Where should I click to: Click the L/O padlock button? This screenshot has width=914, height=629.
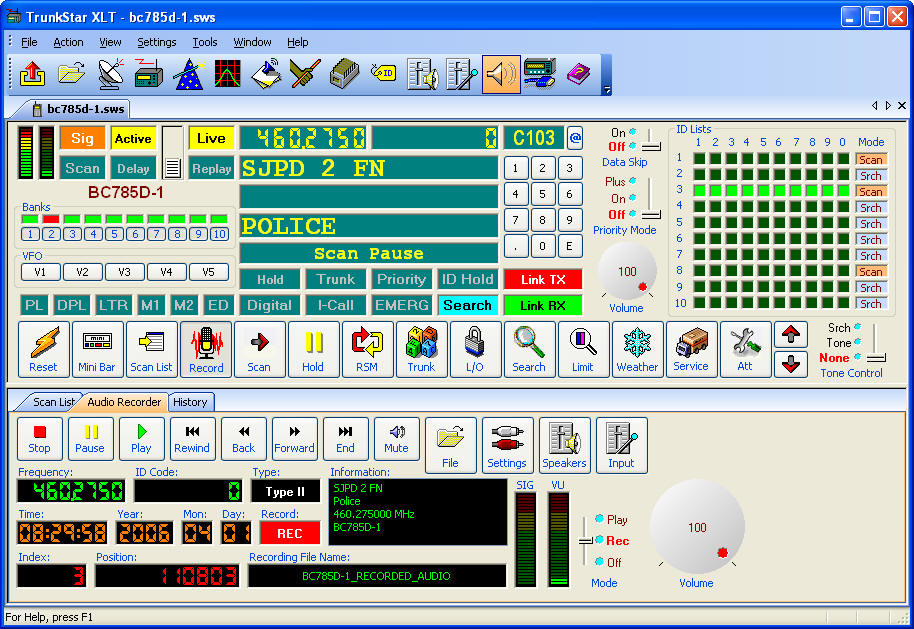click(x=474, y=349)
